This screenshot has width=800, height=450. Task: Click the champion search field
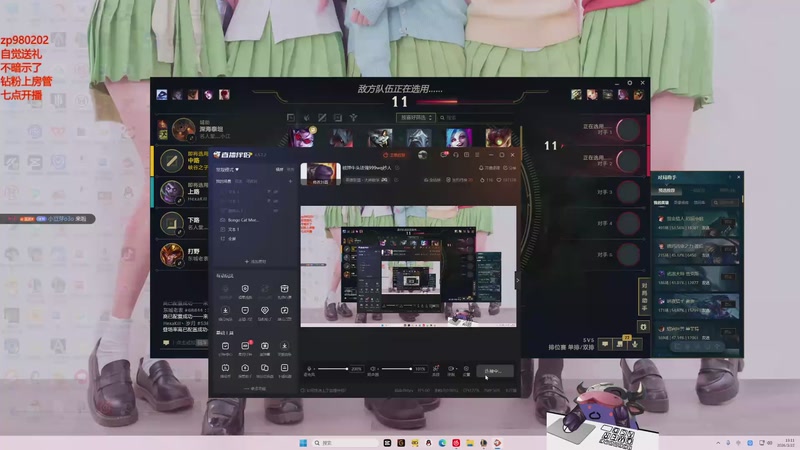click(x=477, y=117)
